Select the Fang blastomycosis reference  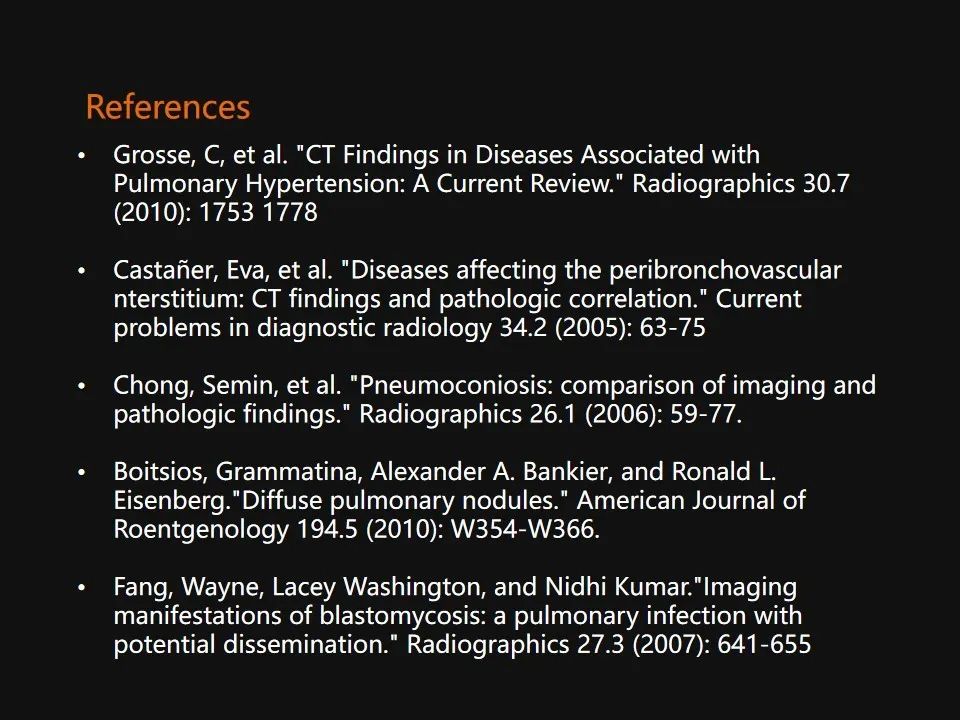pos(462,615)
